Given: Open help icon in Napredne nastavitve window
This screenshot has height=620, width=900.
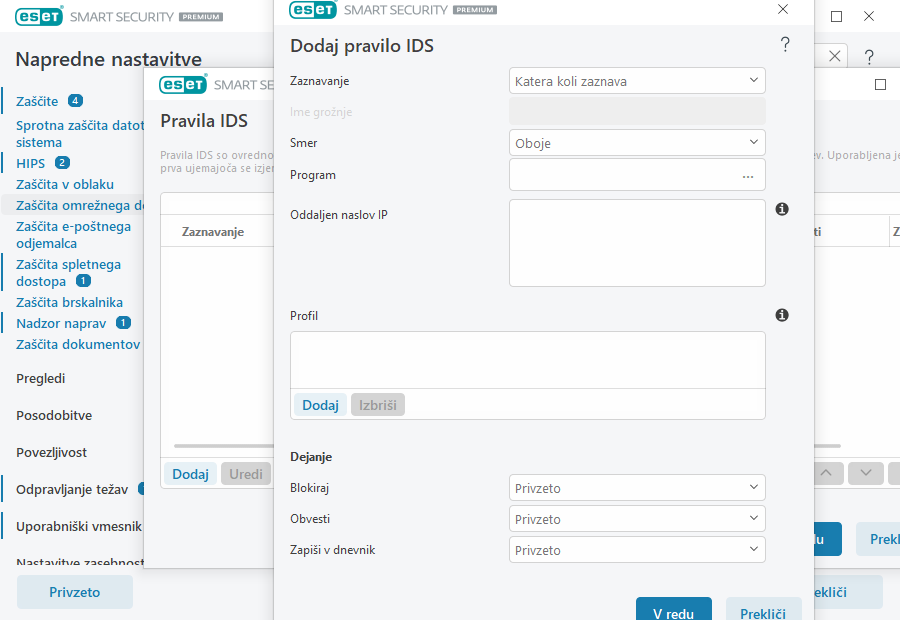Looking at the screenshot, I should (x=869, y=56).
